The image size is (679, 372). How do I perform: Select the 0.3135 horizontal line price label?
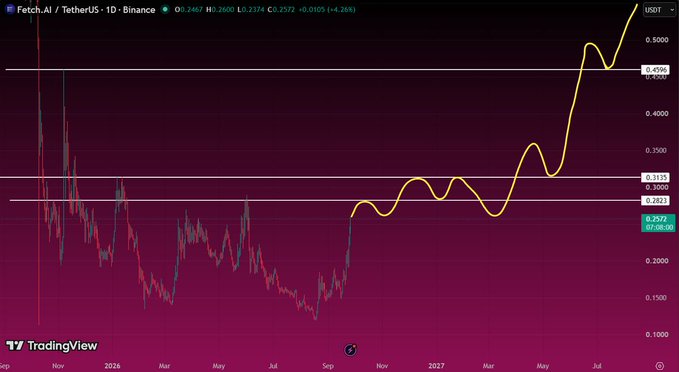click(x=656, y=177)
